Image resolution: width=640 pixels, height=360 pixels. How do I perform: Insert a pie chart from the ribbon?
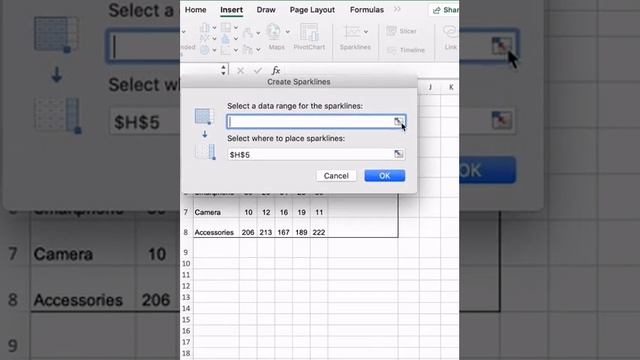click(204, 50)
